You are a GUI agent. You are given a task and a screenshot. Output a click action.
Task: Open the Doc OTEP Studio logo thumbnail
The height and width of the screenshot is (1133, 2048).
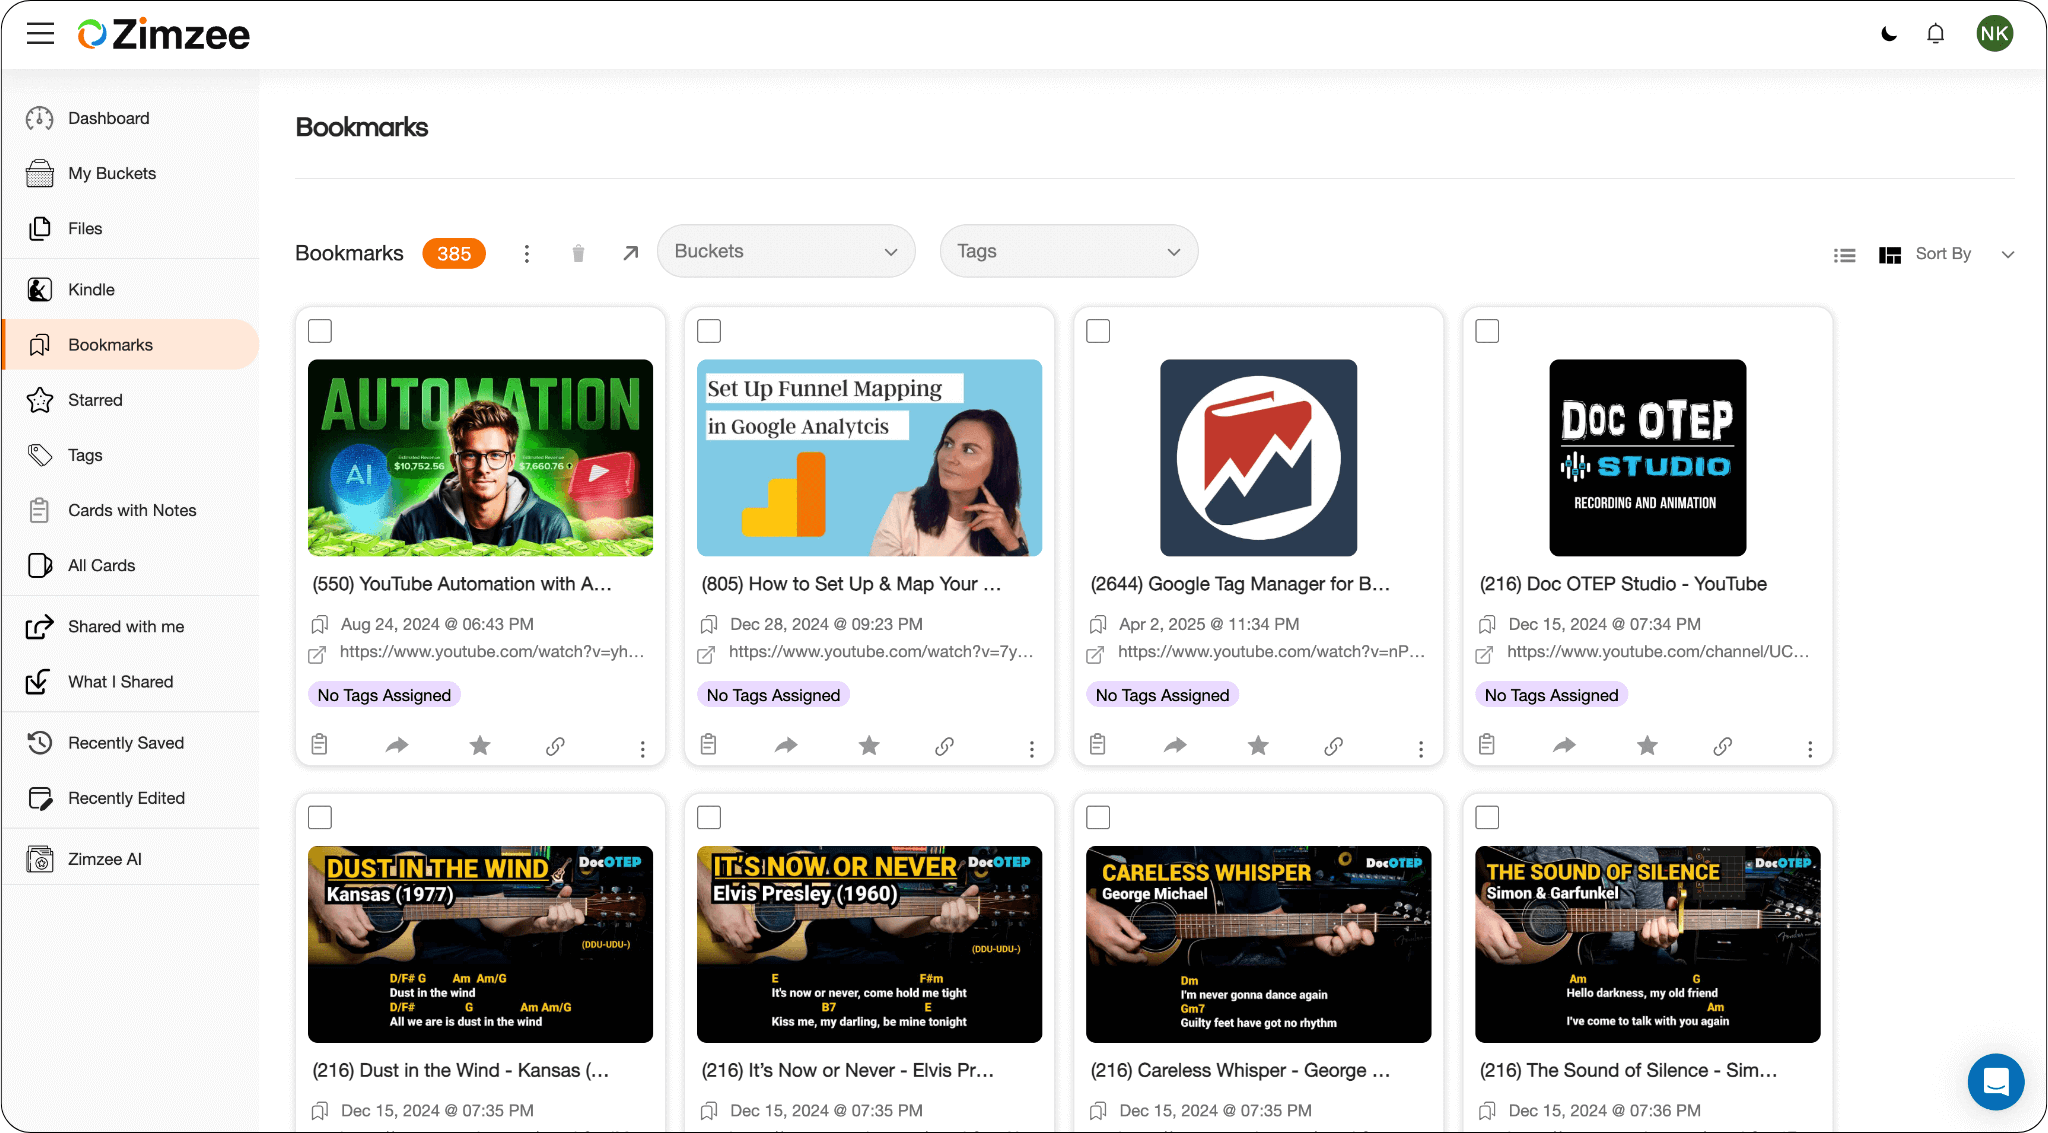pyautogui.click(x=1647, y=458)
